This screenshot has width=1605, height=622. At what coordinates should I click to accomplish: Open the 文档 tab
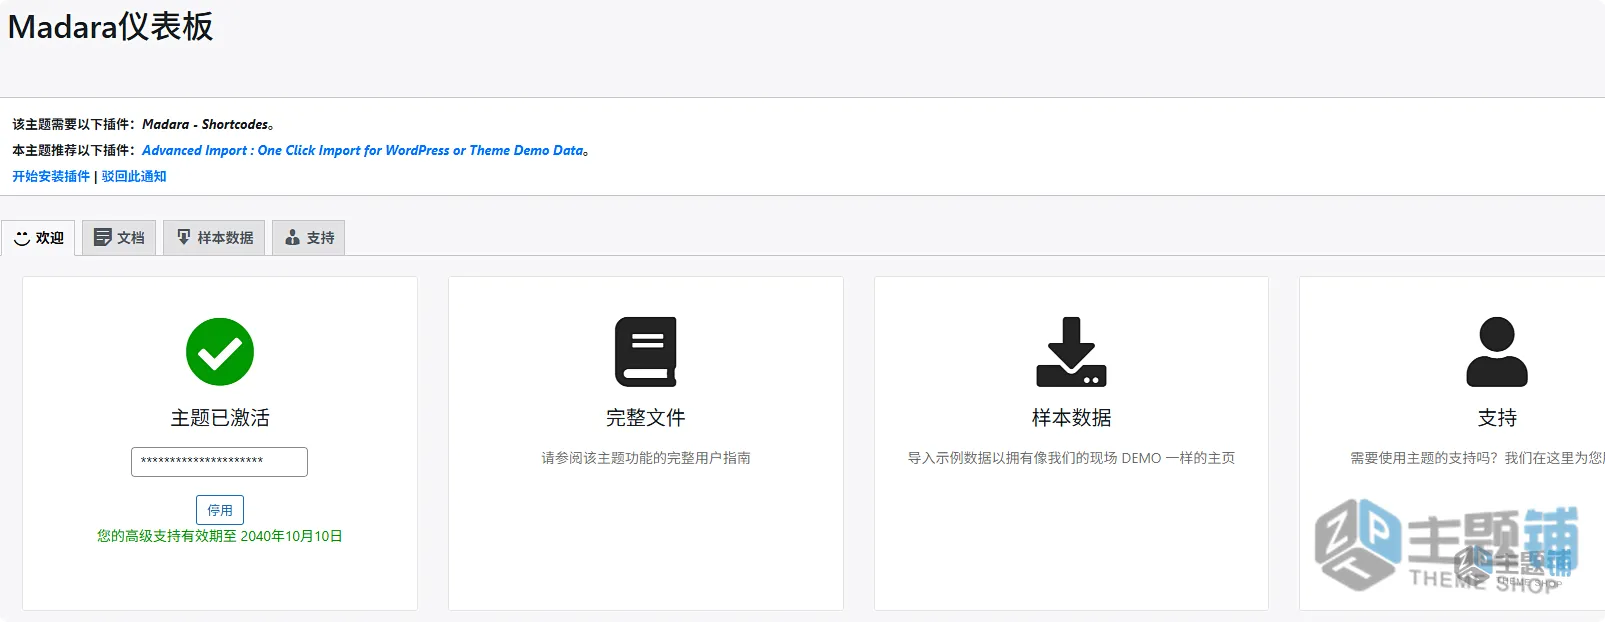click(119, 238)
